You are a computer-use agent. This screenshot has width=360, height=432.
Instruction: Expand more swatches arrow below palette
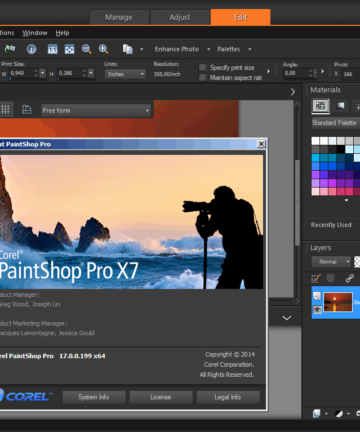point(346,200)
